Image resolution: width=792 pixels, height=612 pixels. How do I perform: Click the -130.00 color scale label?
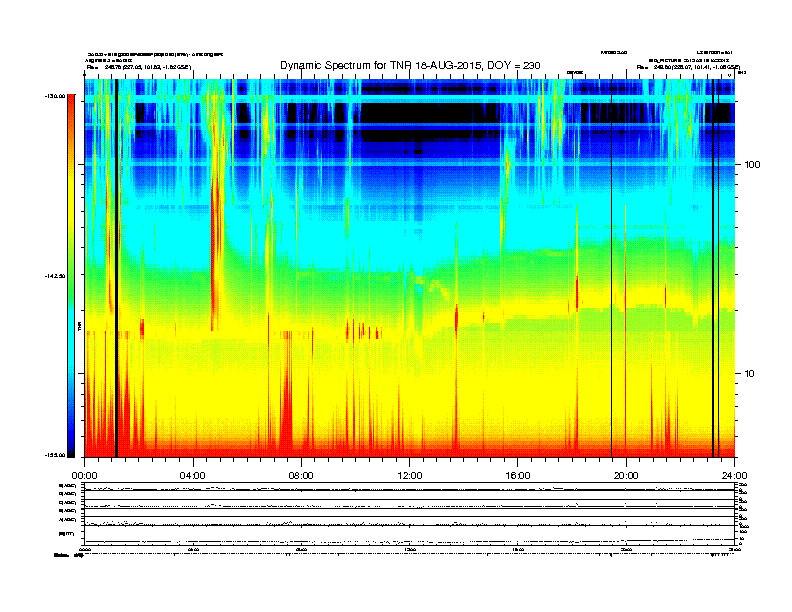tap(55, 95)
